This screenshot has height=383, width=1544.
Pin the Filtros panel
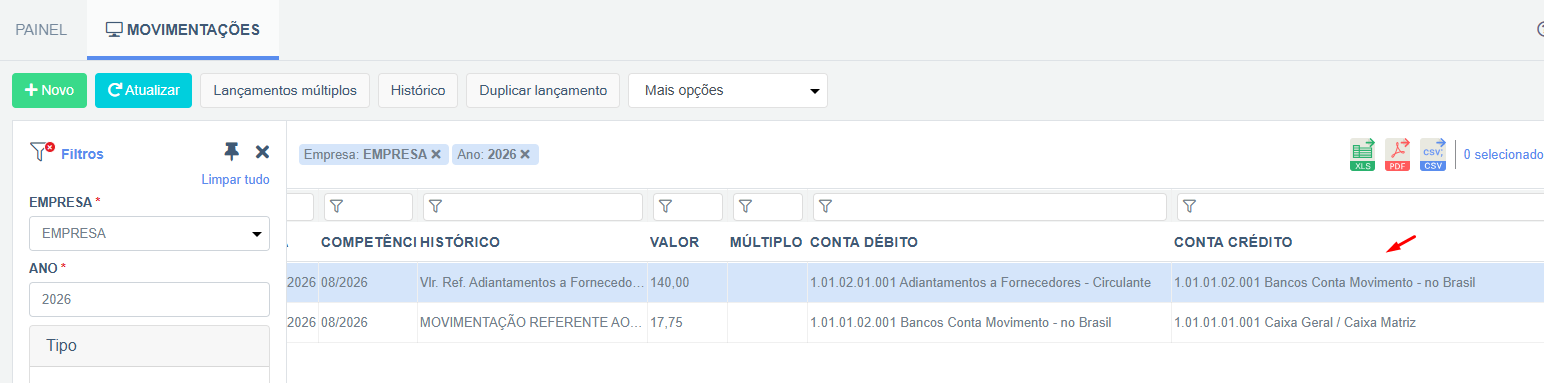[232, 151]
